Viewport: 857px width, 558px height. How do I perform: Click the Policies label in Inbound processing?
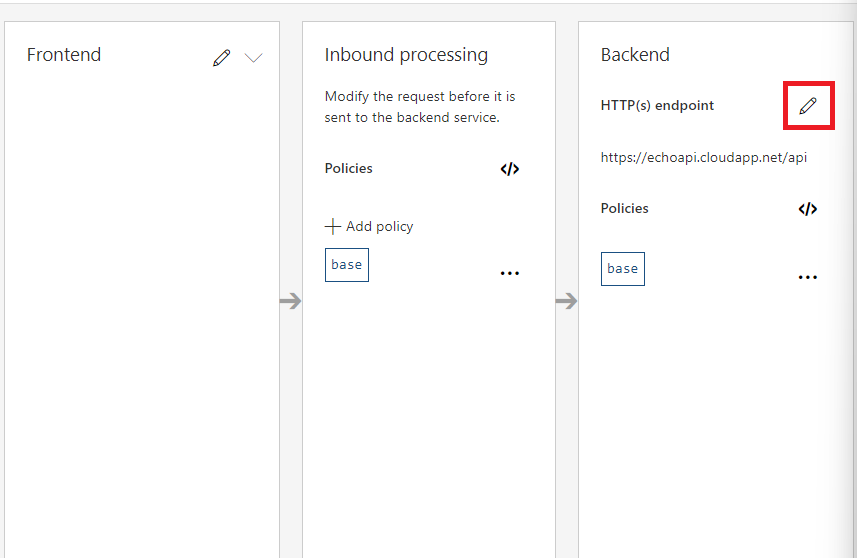click(348, 168)
